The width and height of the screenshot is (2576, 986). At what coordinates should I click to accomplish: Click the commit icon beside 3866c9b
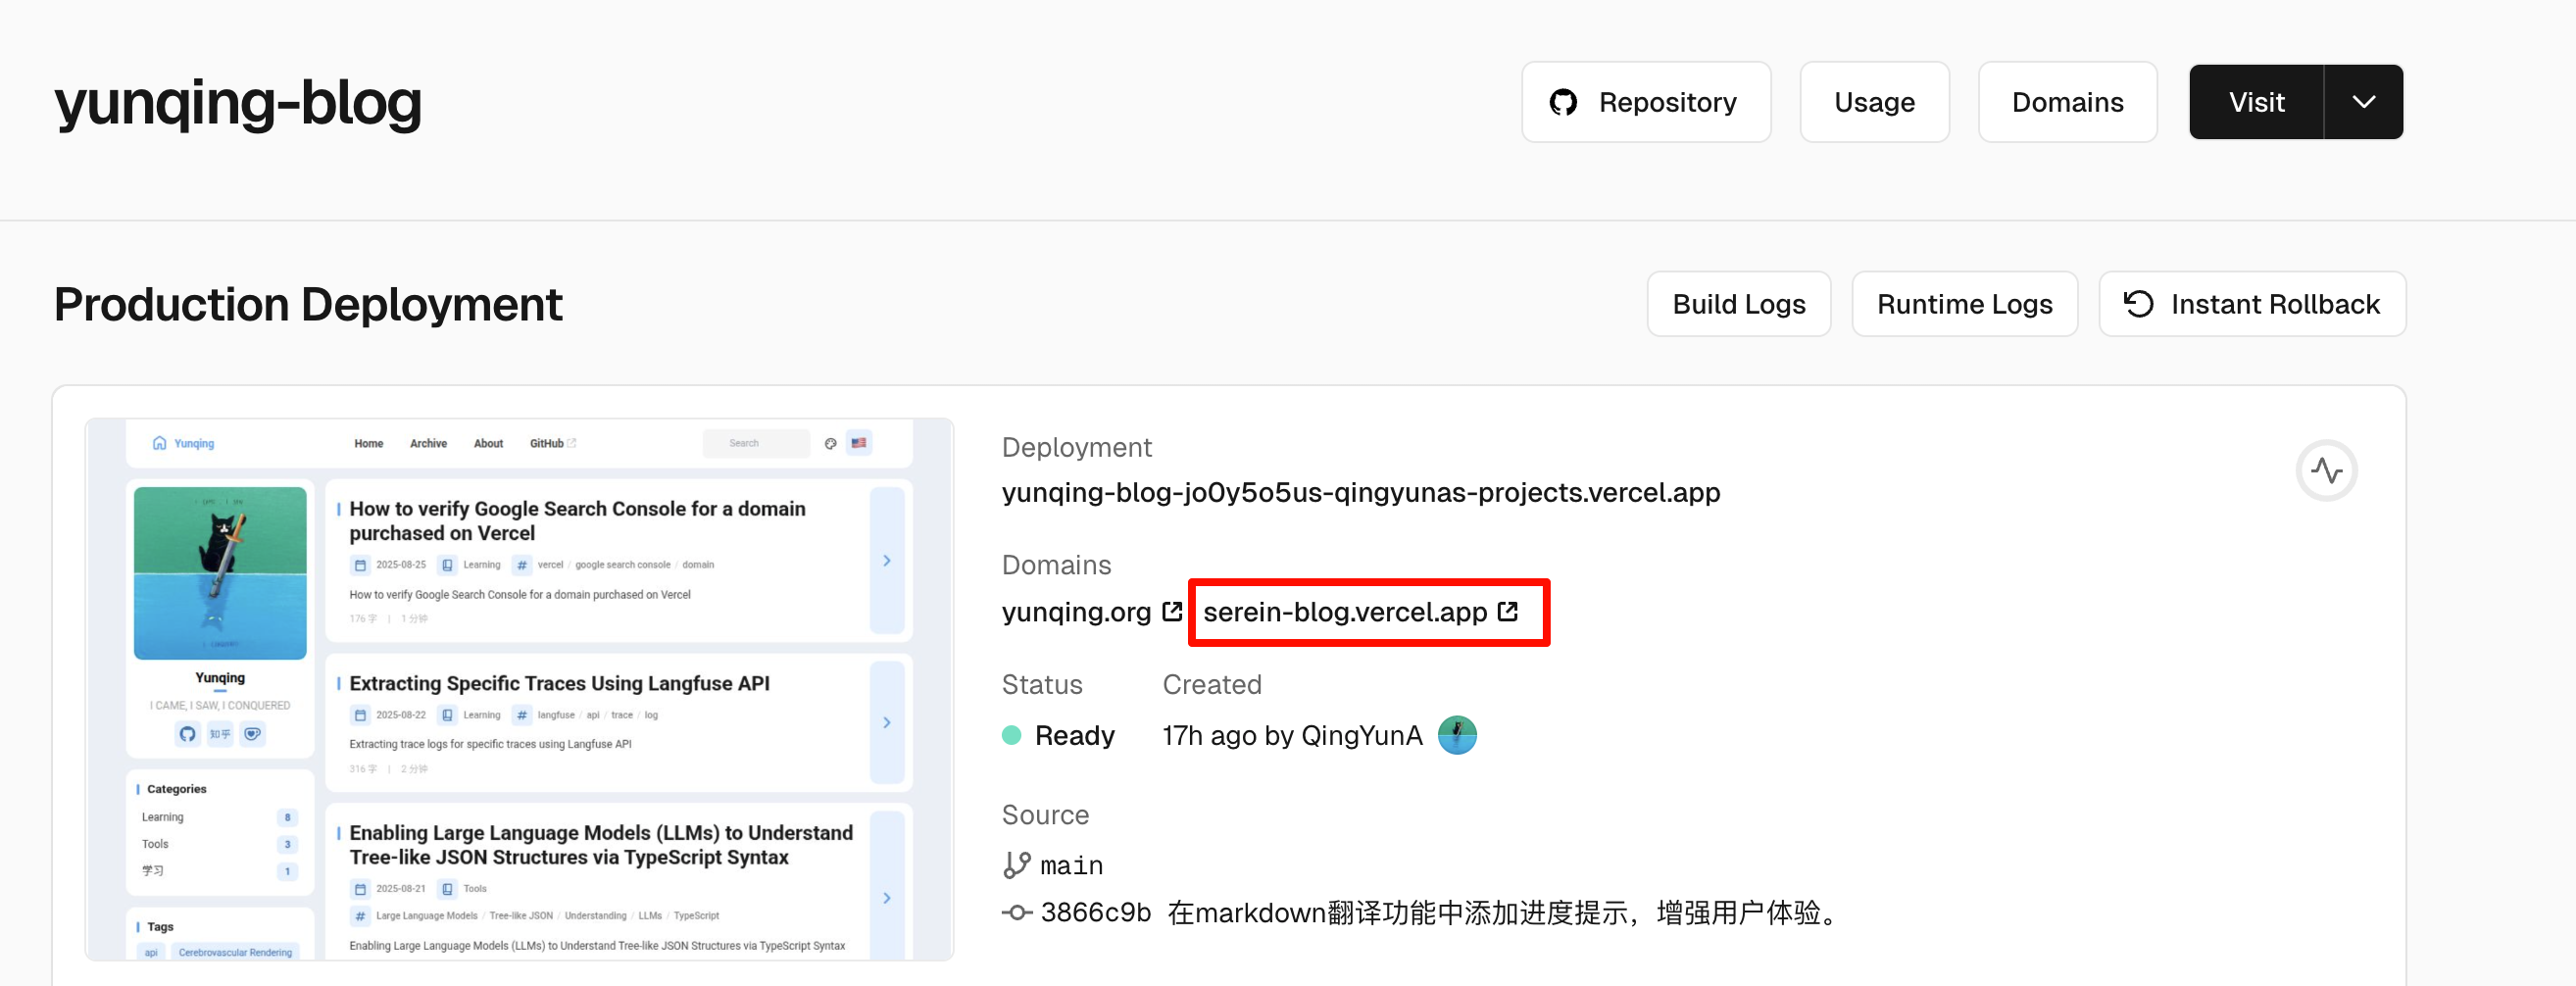[1017, 913]
